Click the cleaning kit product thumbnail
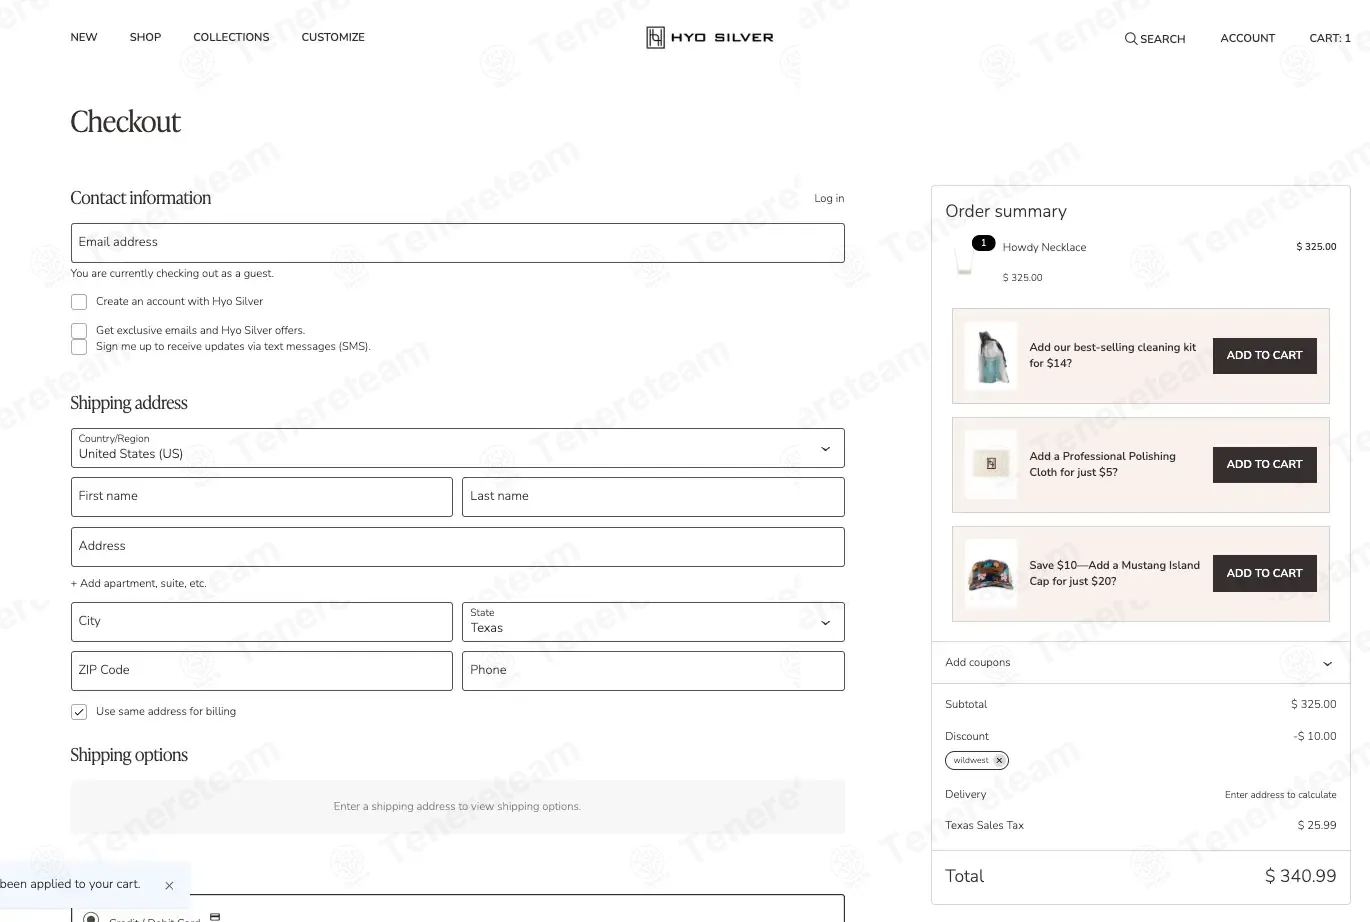Viewport: 1370px width, 922px height. point(990,356)
